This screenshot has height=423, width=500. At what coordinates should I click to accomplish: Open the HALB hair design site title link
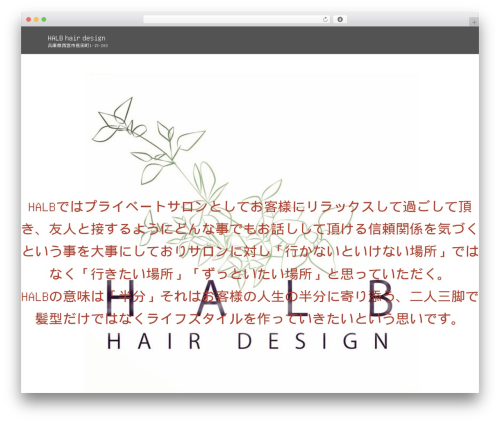pyautogui.click(x=76, y=38)
